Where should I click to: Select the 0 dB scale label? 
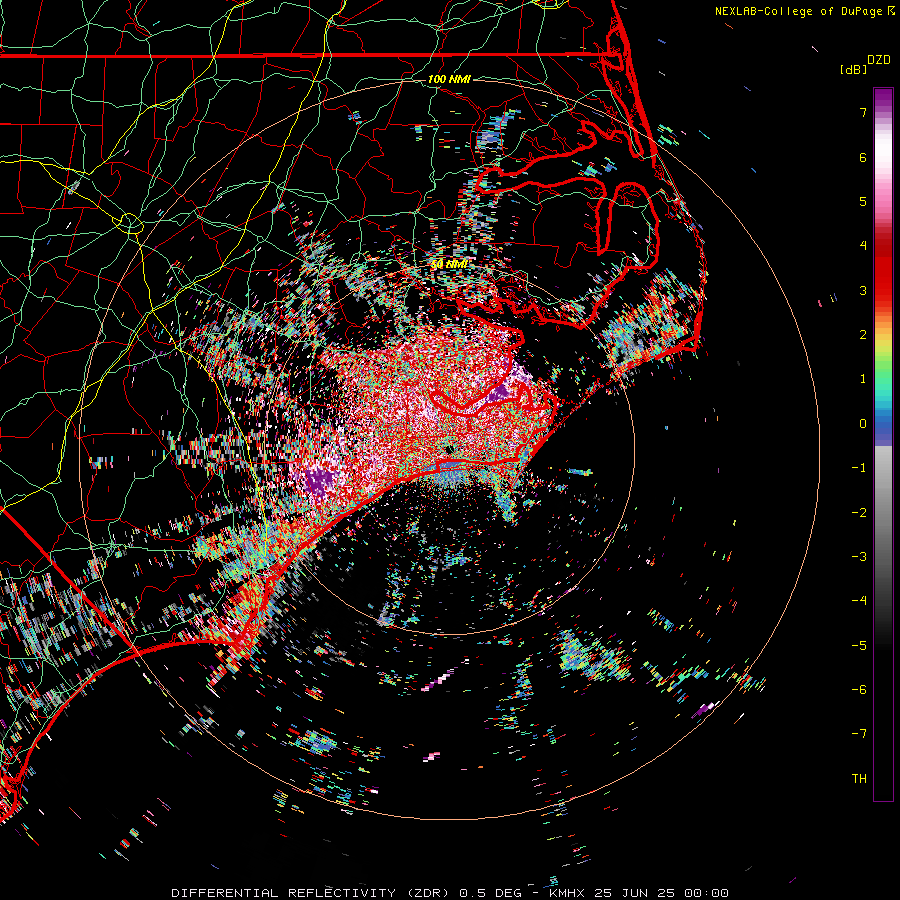(863, 424)
